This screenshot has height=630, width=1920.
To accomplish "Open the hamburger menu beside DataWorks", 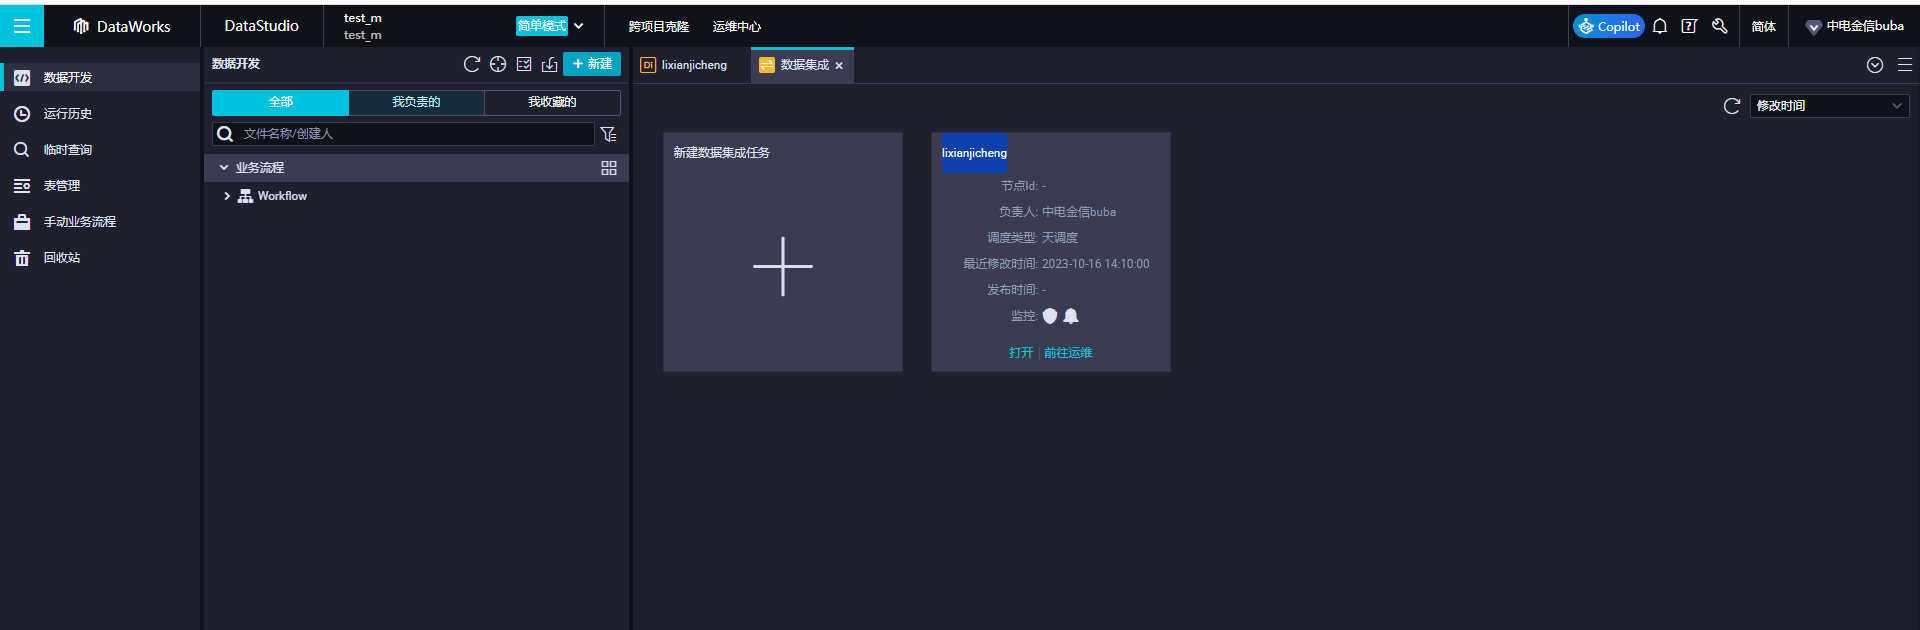I will 21,26.
